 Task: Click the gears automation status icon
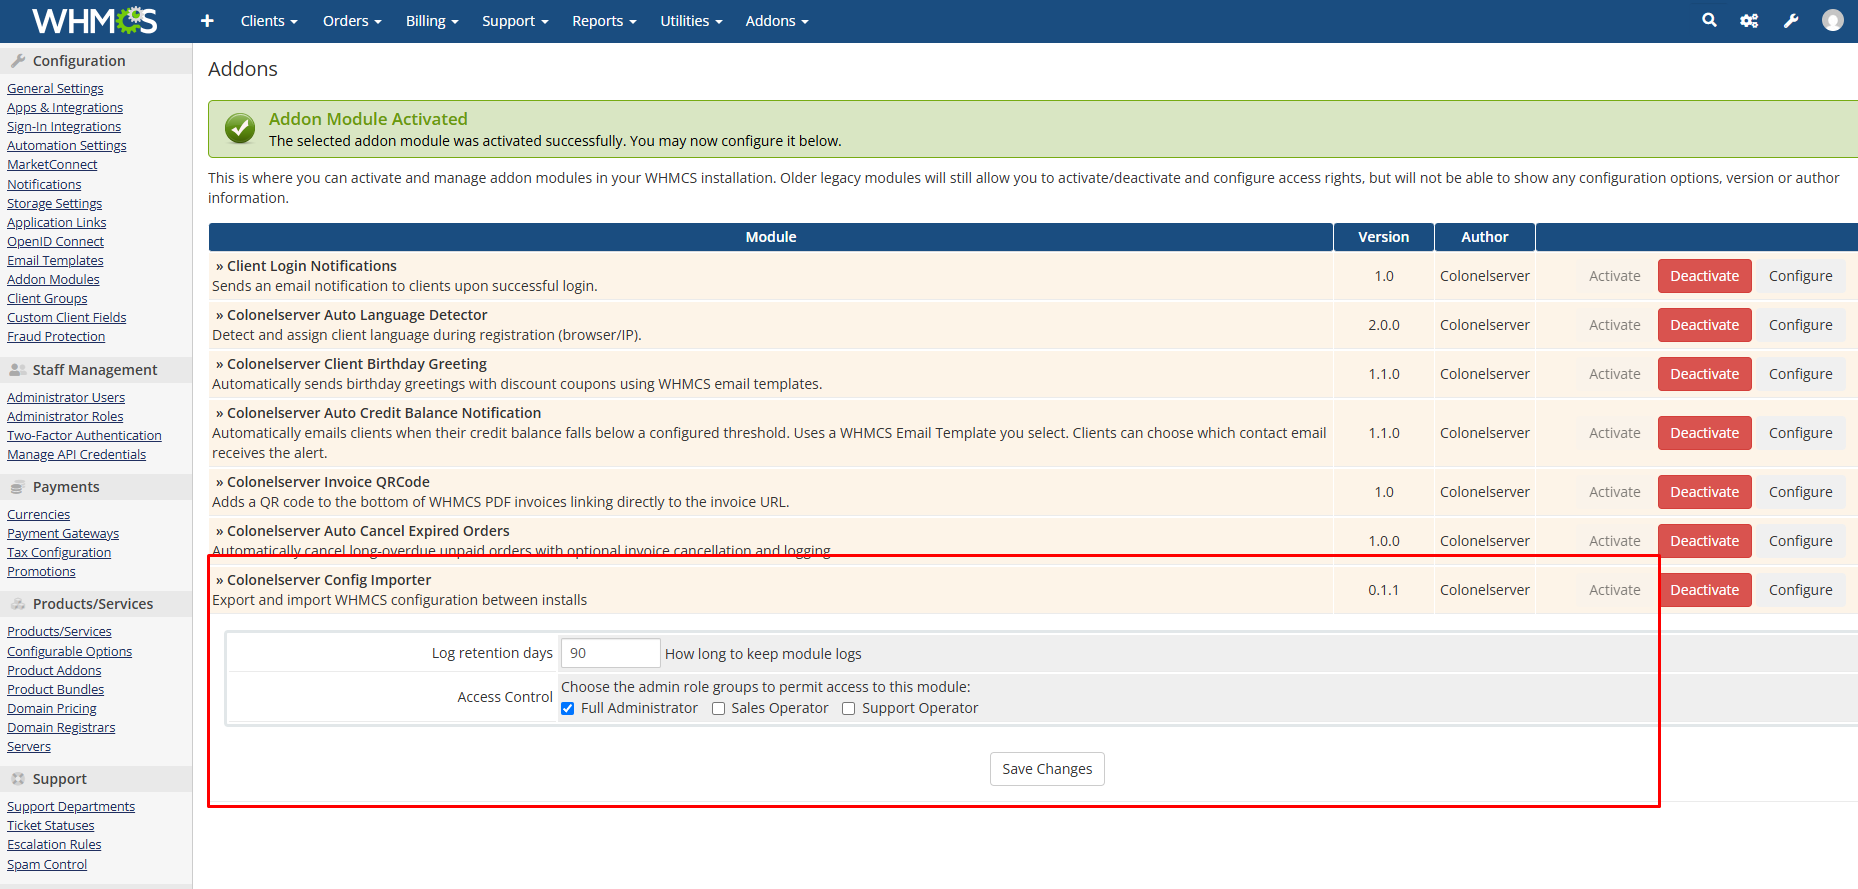pyautogui.click(x=1749, y=21)
